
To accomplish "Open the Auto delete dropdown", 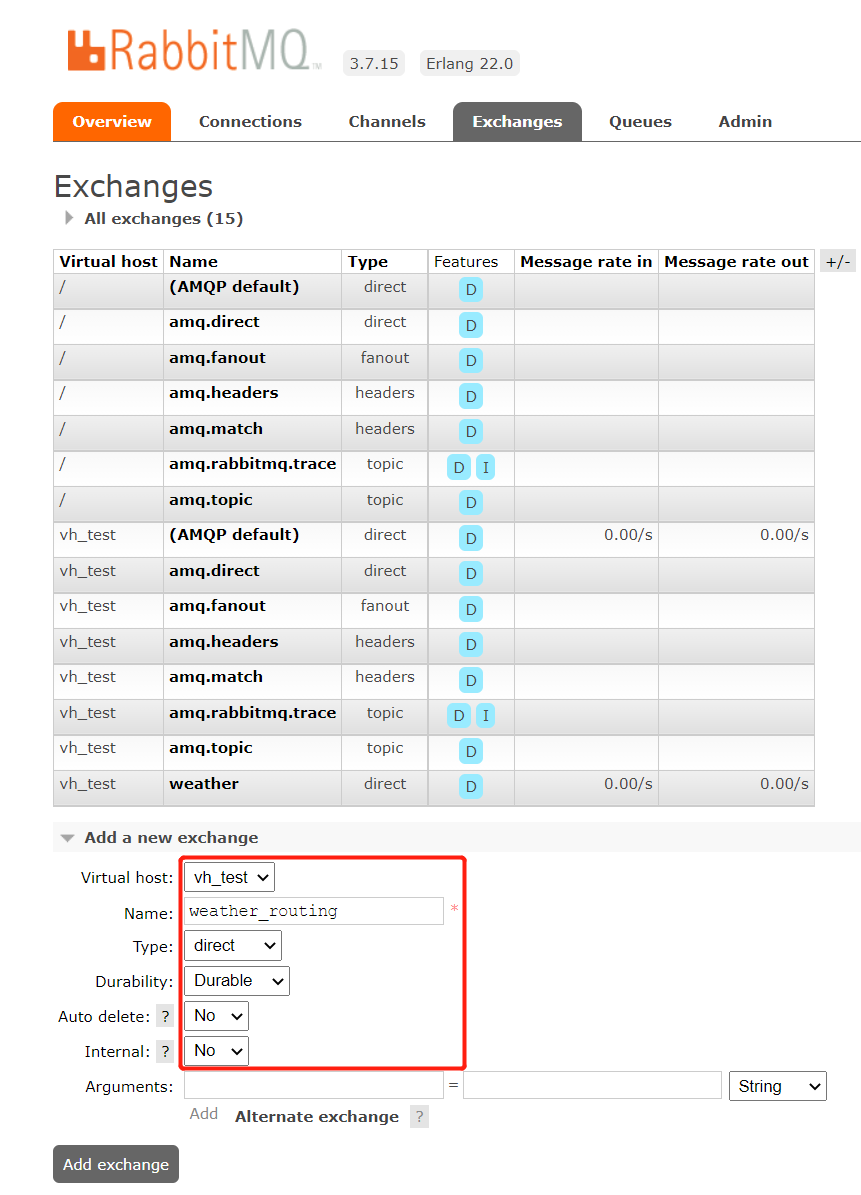I will tap(216, 1016).
